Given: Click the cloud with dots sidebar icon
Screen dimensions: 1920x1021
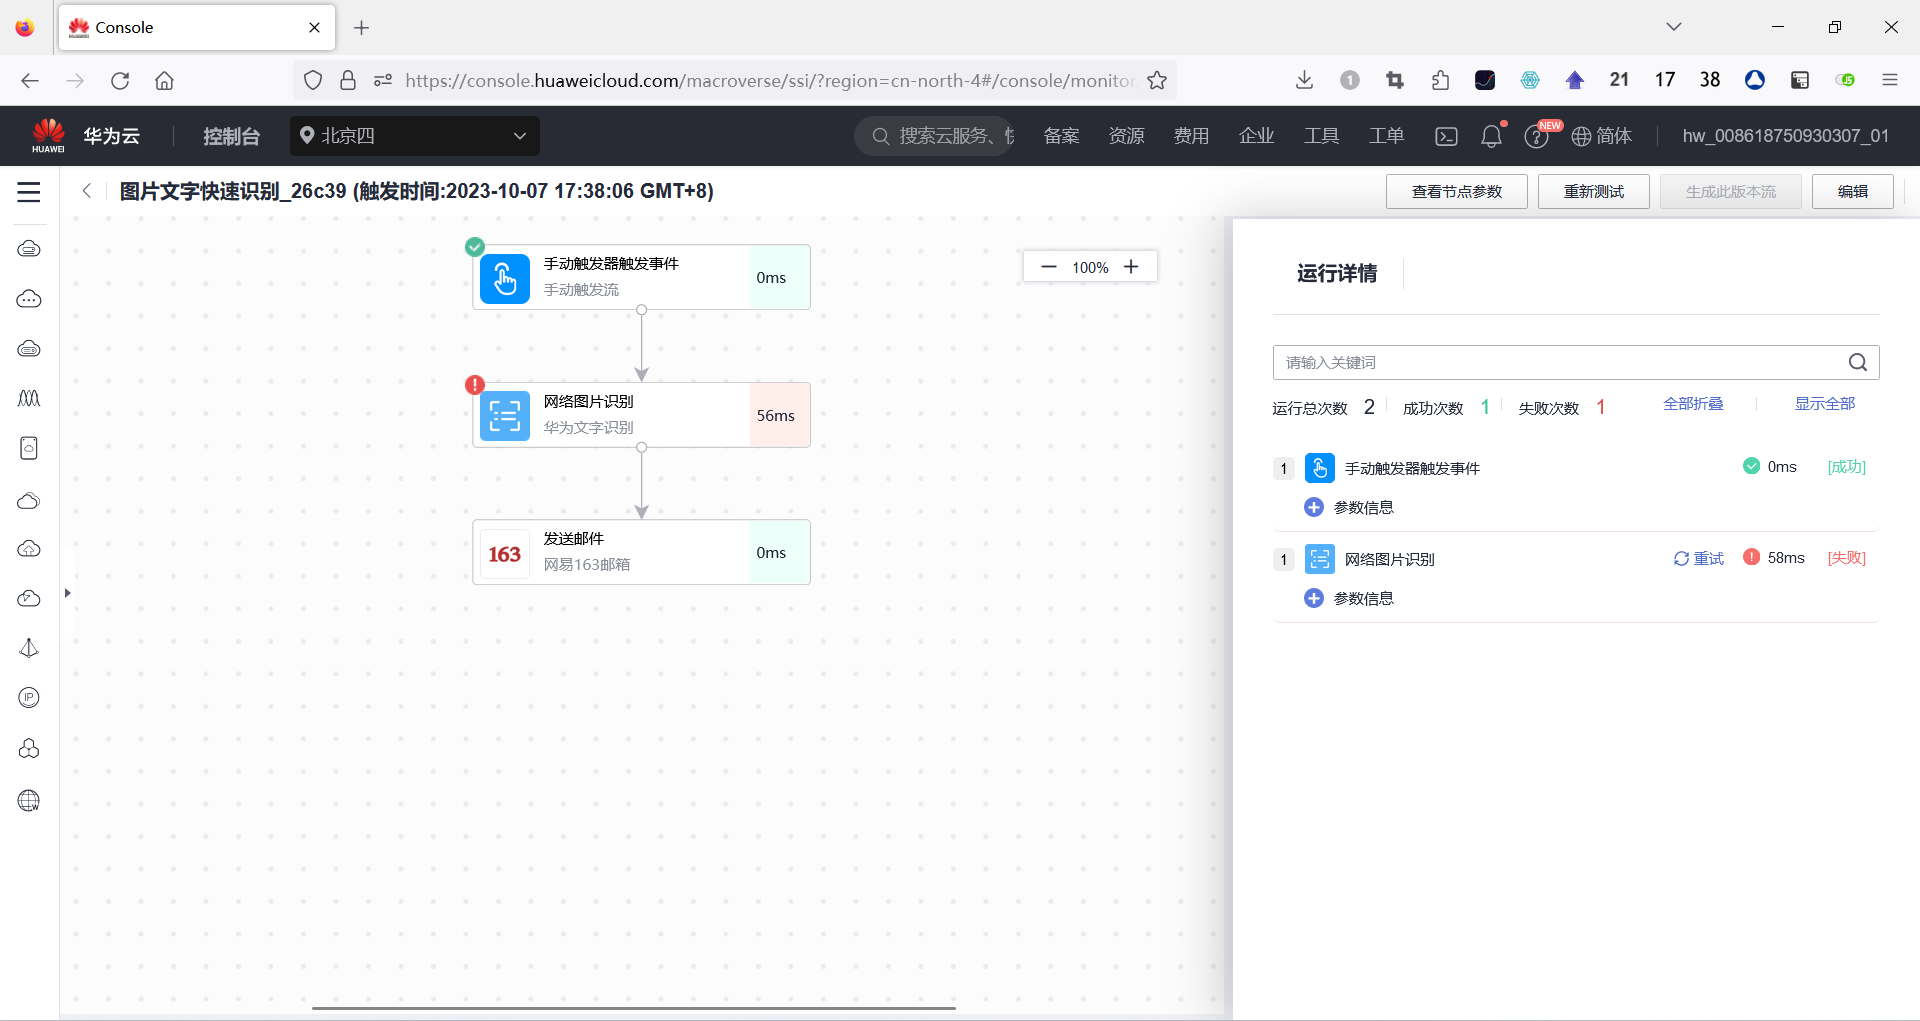Looking at the screenshot, I should coord(29,299).
